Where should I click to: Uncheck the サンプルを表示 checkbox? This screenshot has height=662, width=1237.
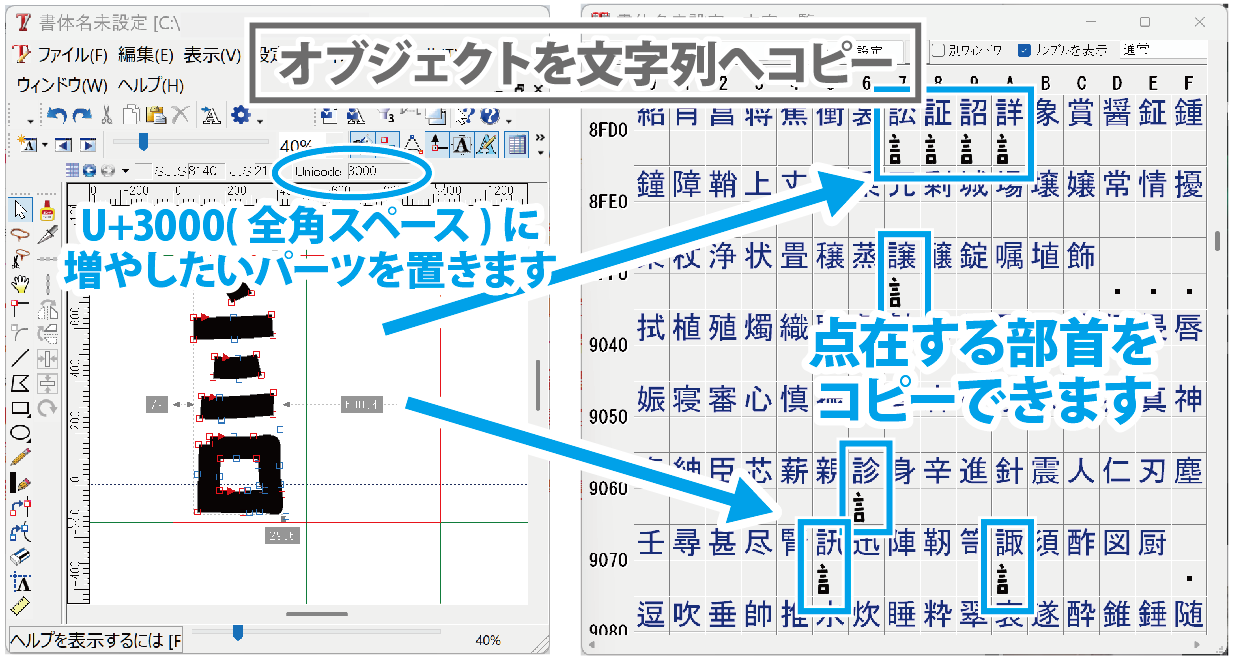1025,50
